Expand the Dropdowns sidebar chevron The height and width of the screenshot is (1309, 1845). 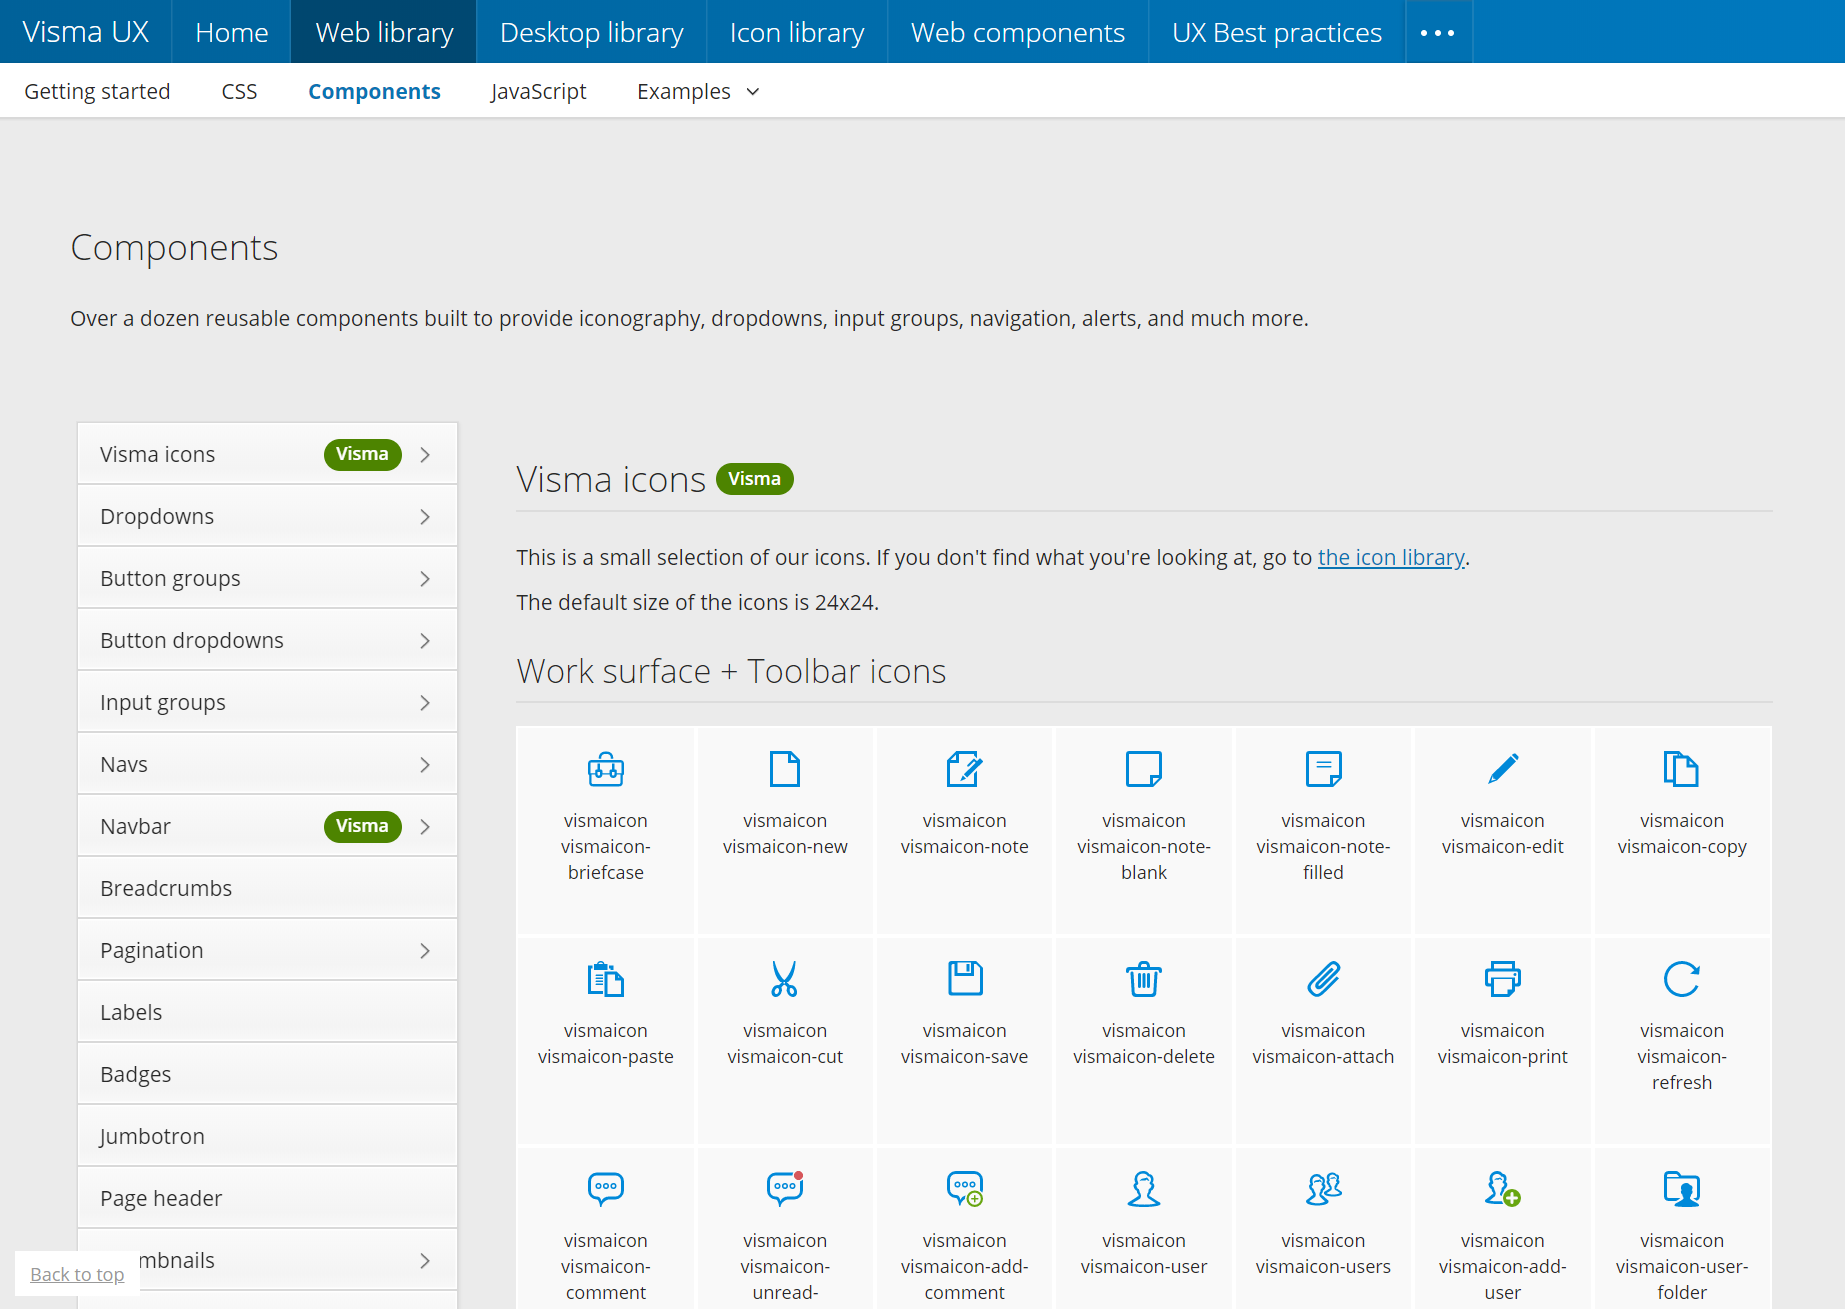pos(425,517)
